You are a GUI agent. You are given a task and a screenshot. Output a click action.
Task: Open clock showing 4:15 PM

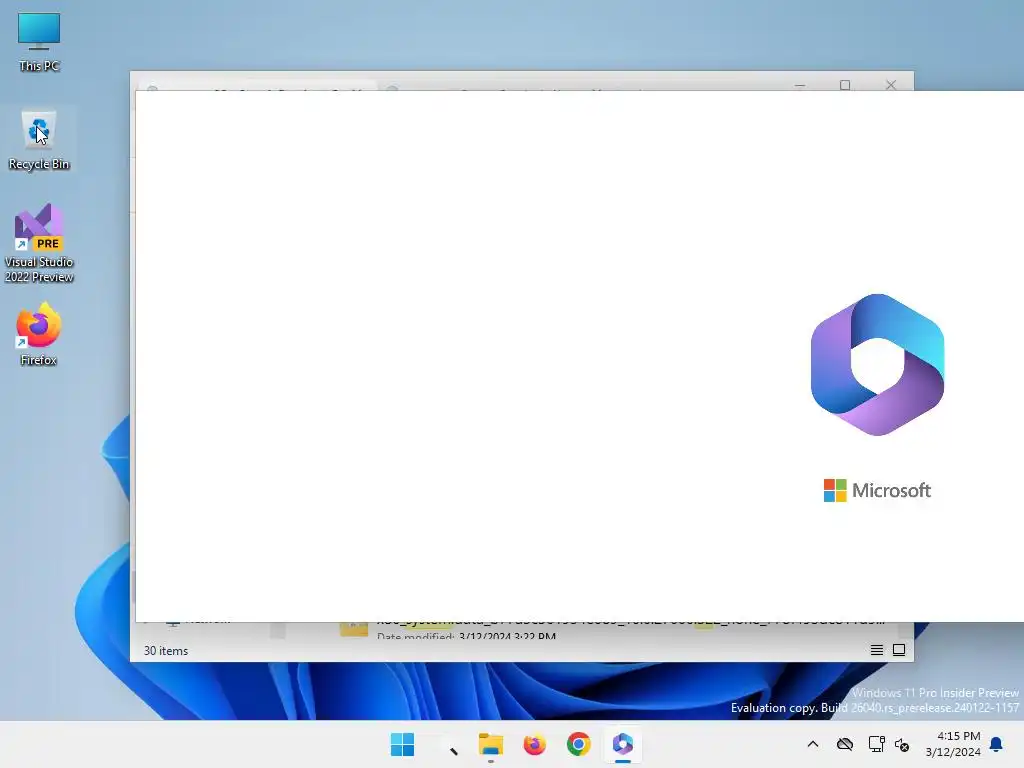[x=953, y=744]
